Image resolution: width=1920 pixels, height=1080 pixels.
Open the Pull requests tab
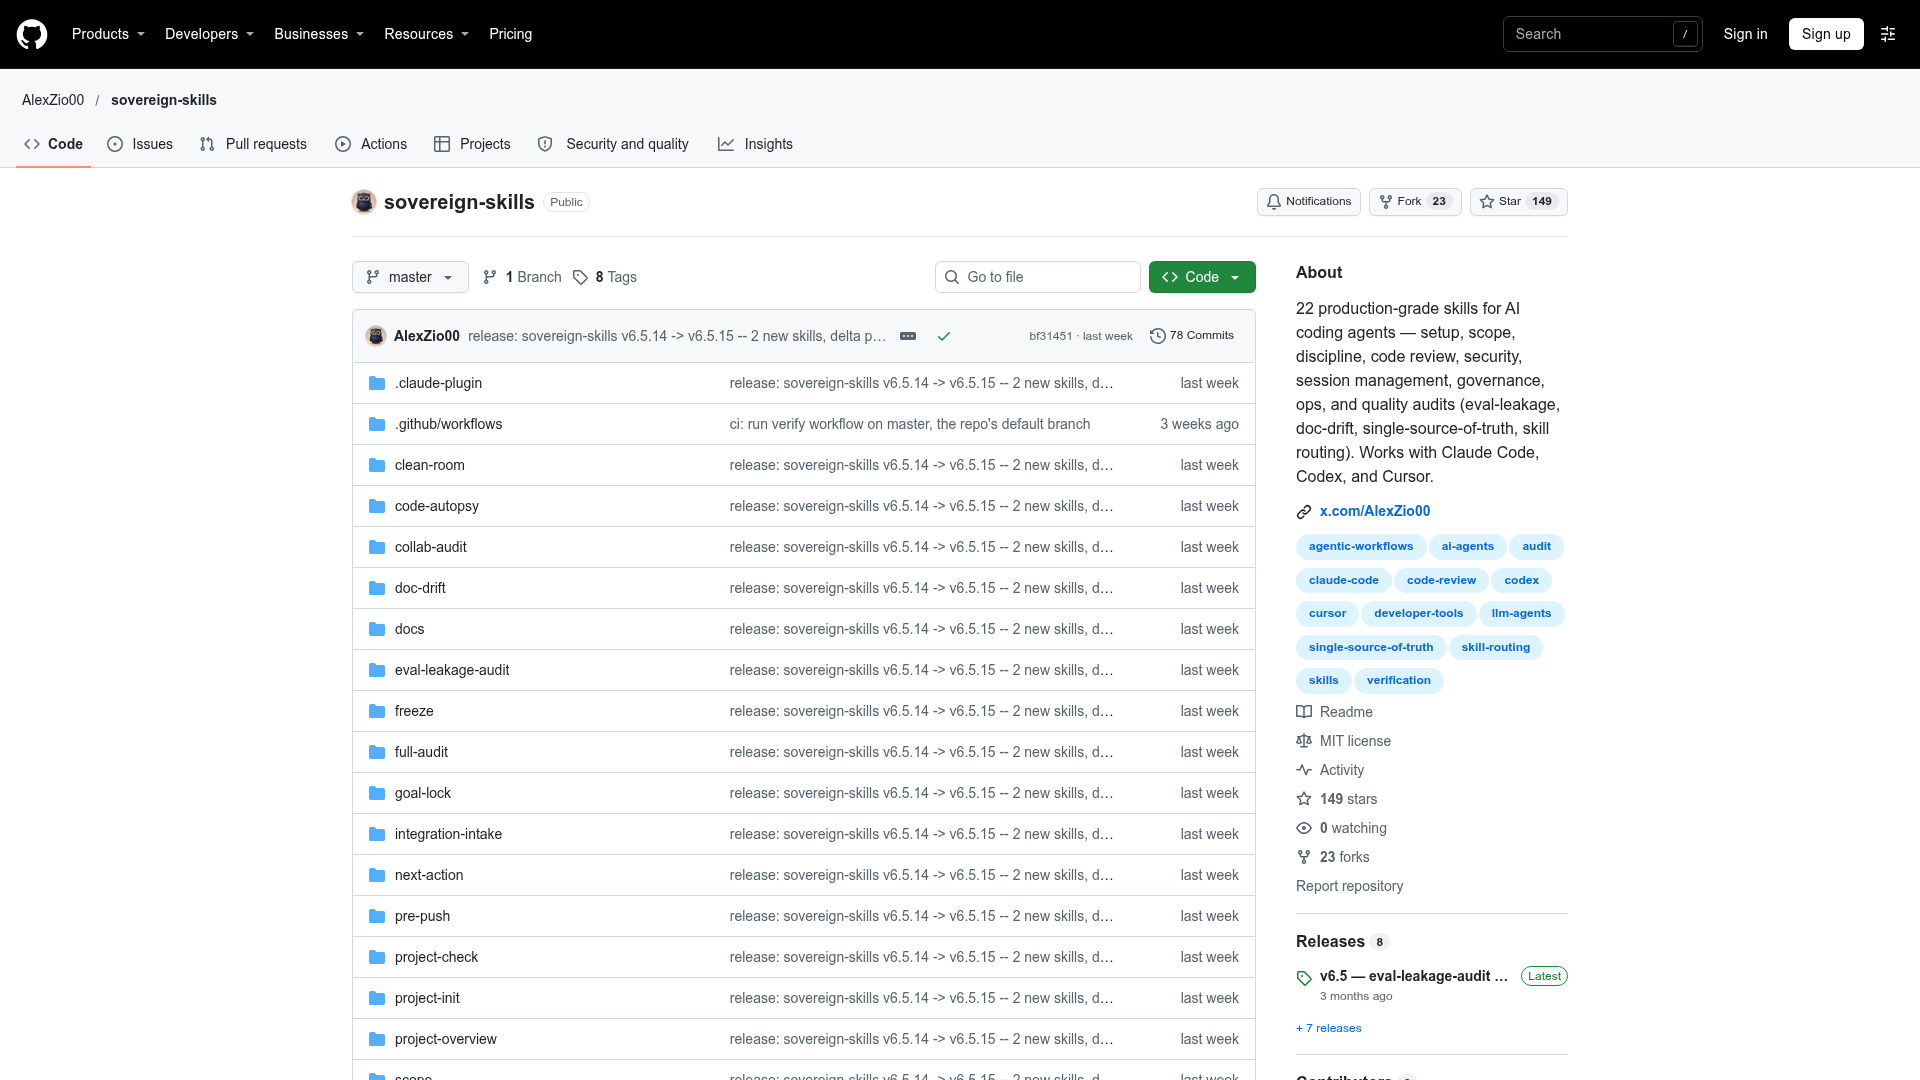253,144
